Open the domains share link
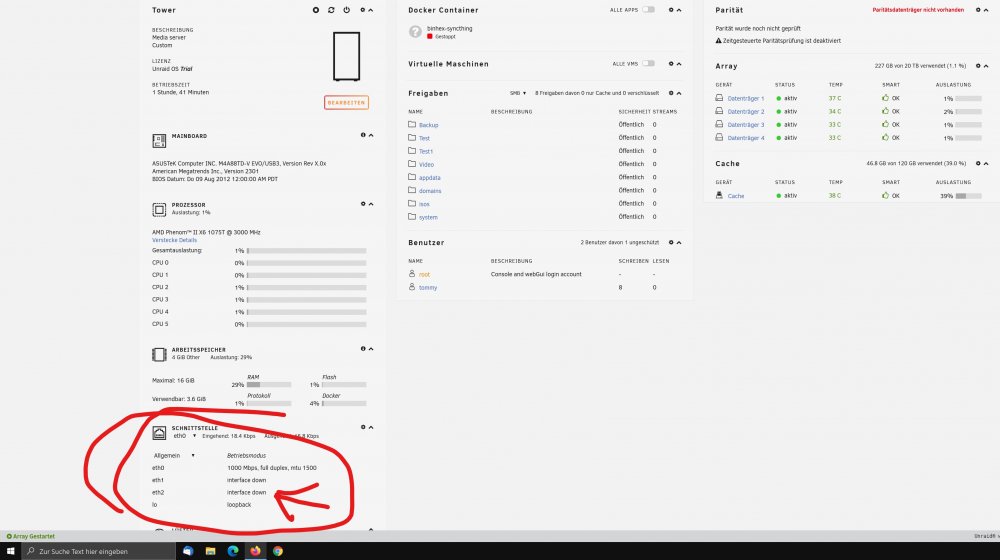The height and width of the screenshot is (560, 1000). click(430, 191)
